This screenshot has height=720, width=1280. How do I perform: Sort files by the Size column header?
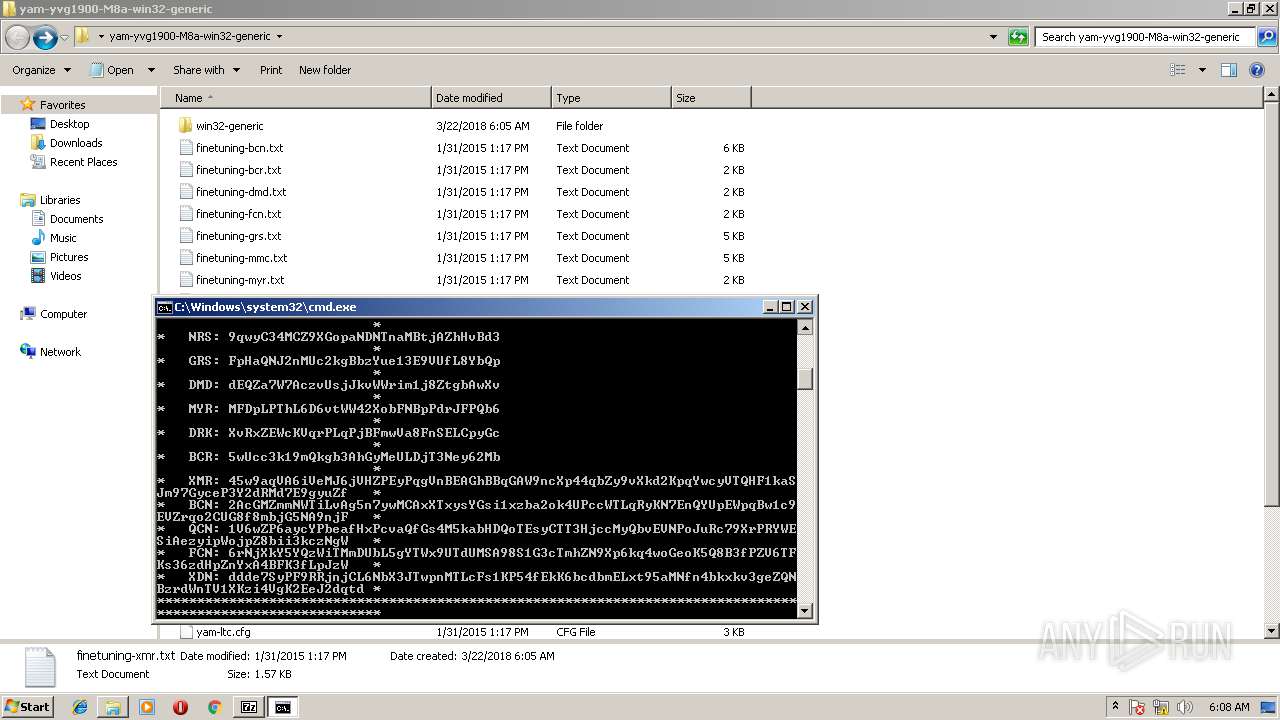coord(711,98)
